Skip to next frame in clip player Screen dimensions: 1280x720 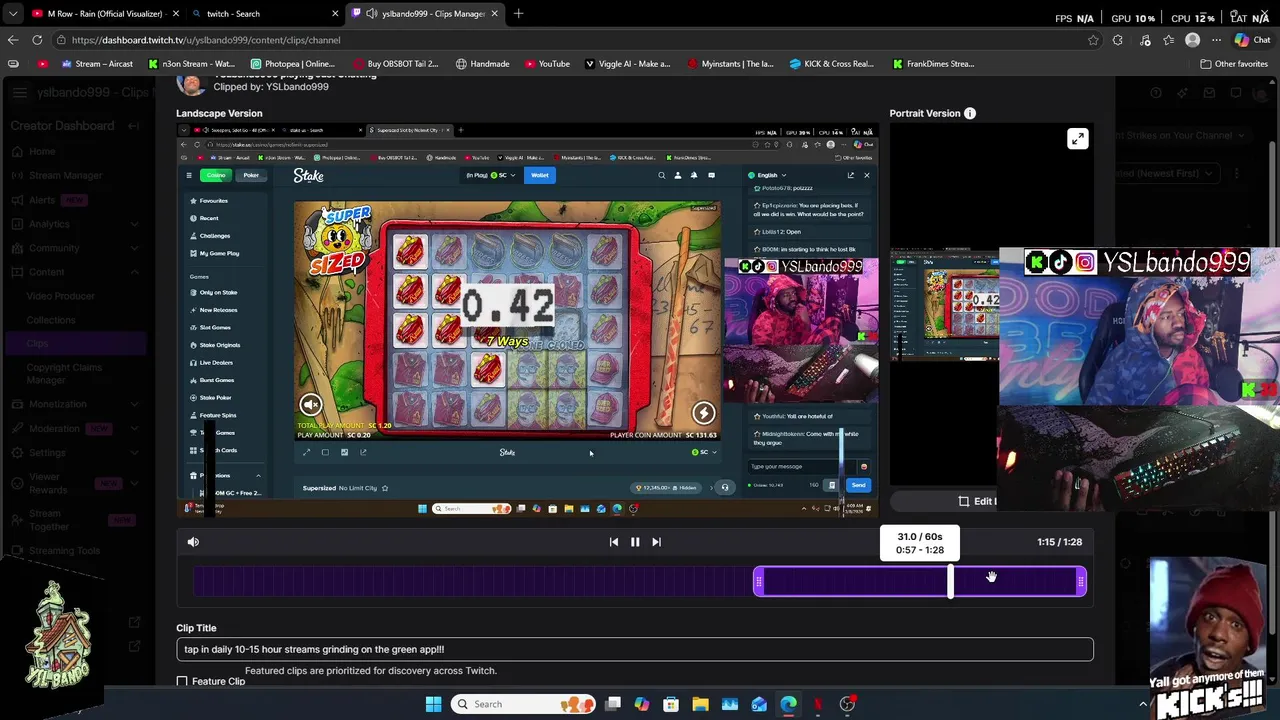coord(656,542)
